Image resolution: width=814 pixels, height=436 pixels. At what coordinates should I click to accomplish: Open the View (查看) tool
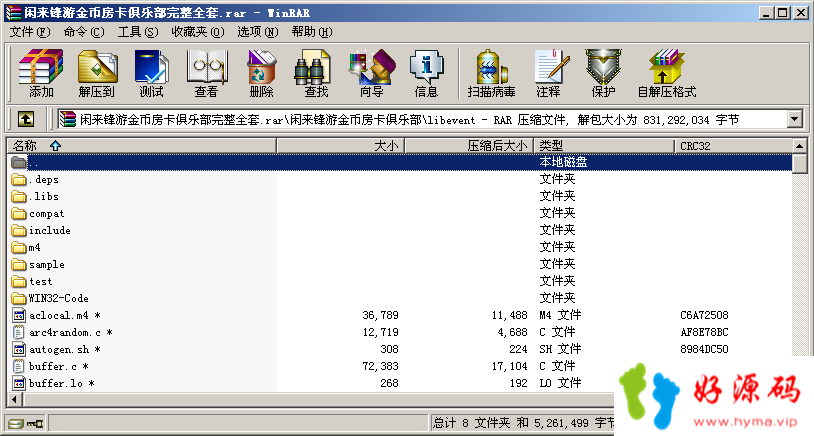coord(207,73)
